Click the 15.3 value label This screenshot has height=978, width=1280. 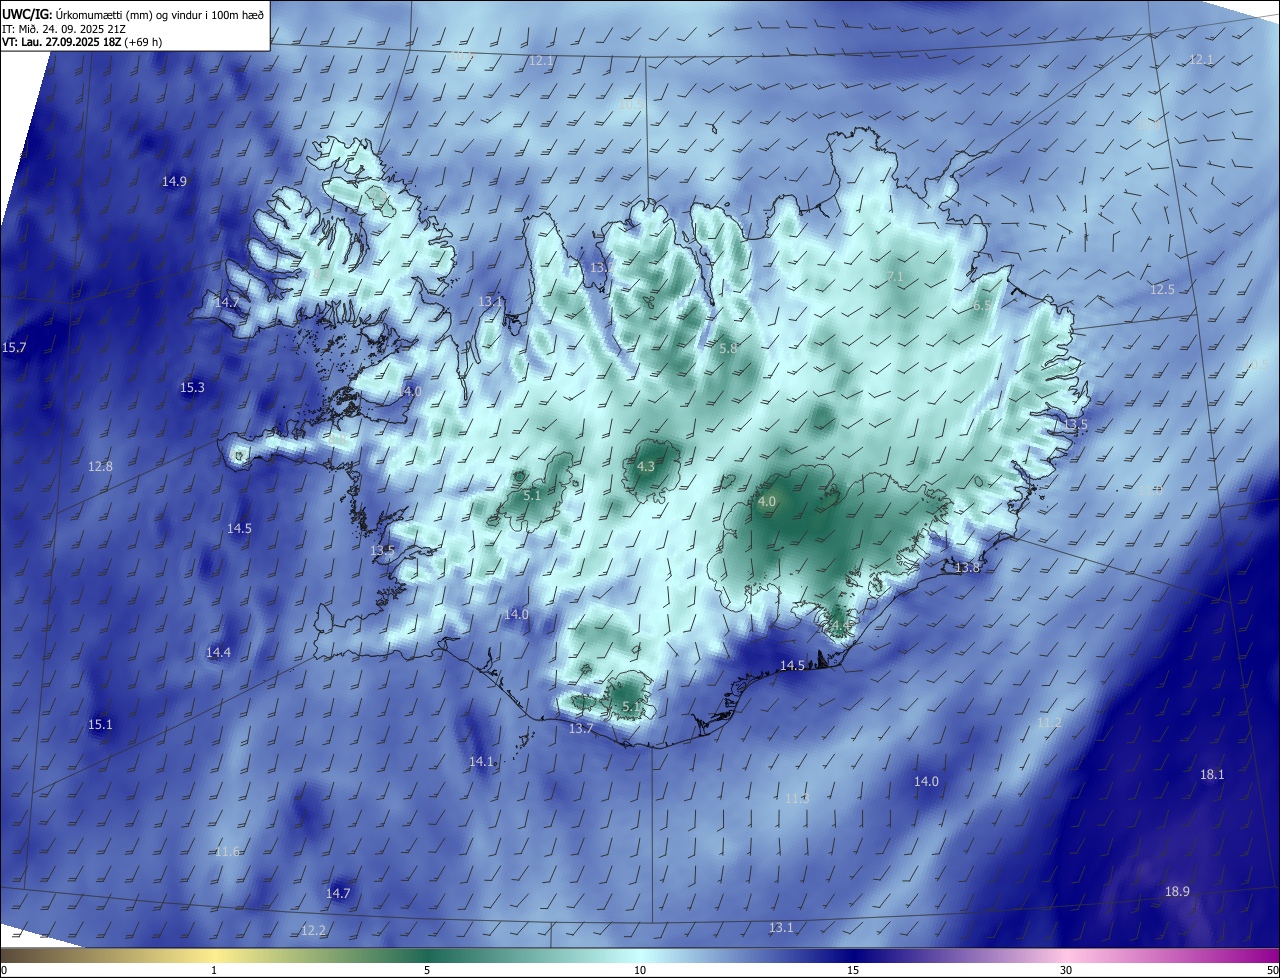[x=192, y=387]
